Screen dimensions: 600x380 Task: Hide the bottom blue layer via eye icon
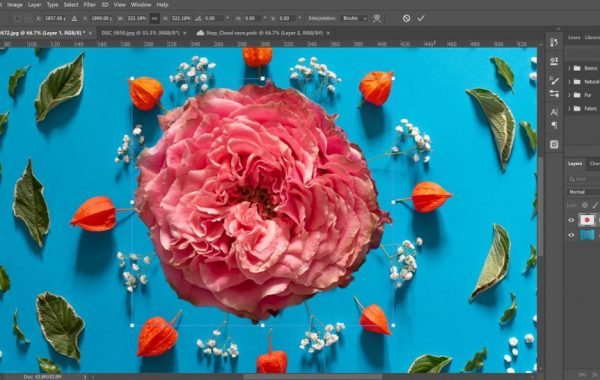(571, 235)
